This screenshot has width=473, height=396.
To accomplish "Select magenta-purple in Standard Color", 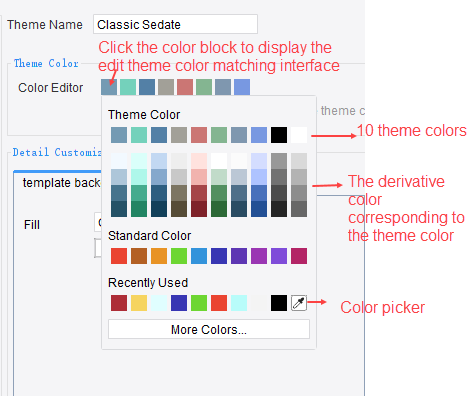I will point(259,256).
